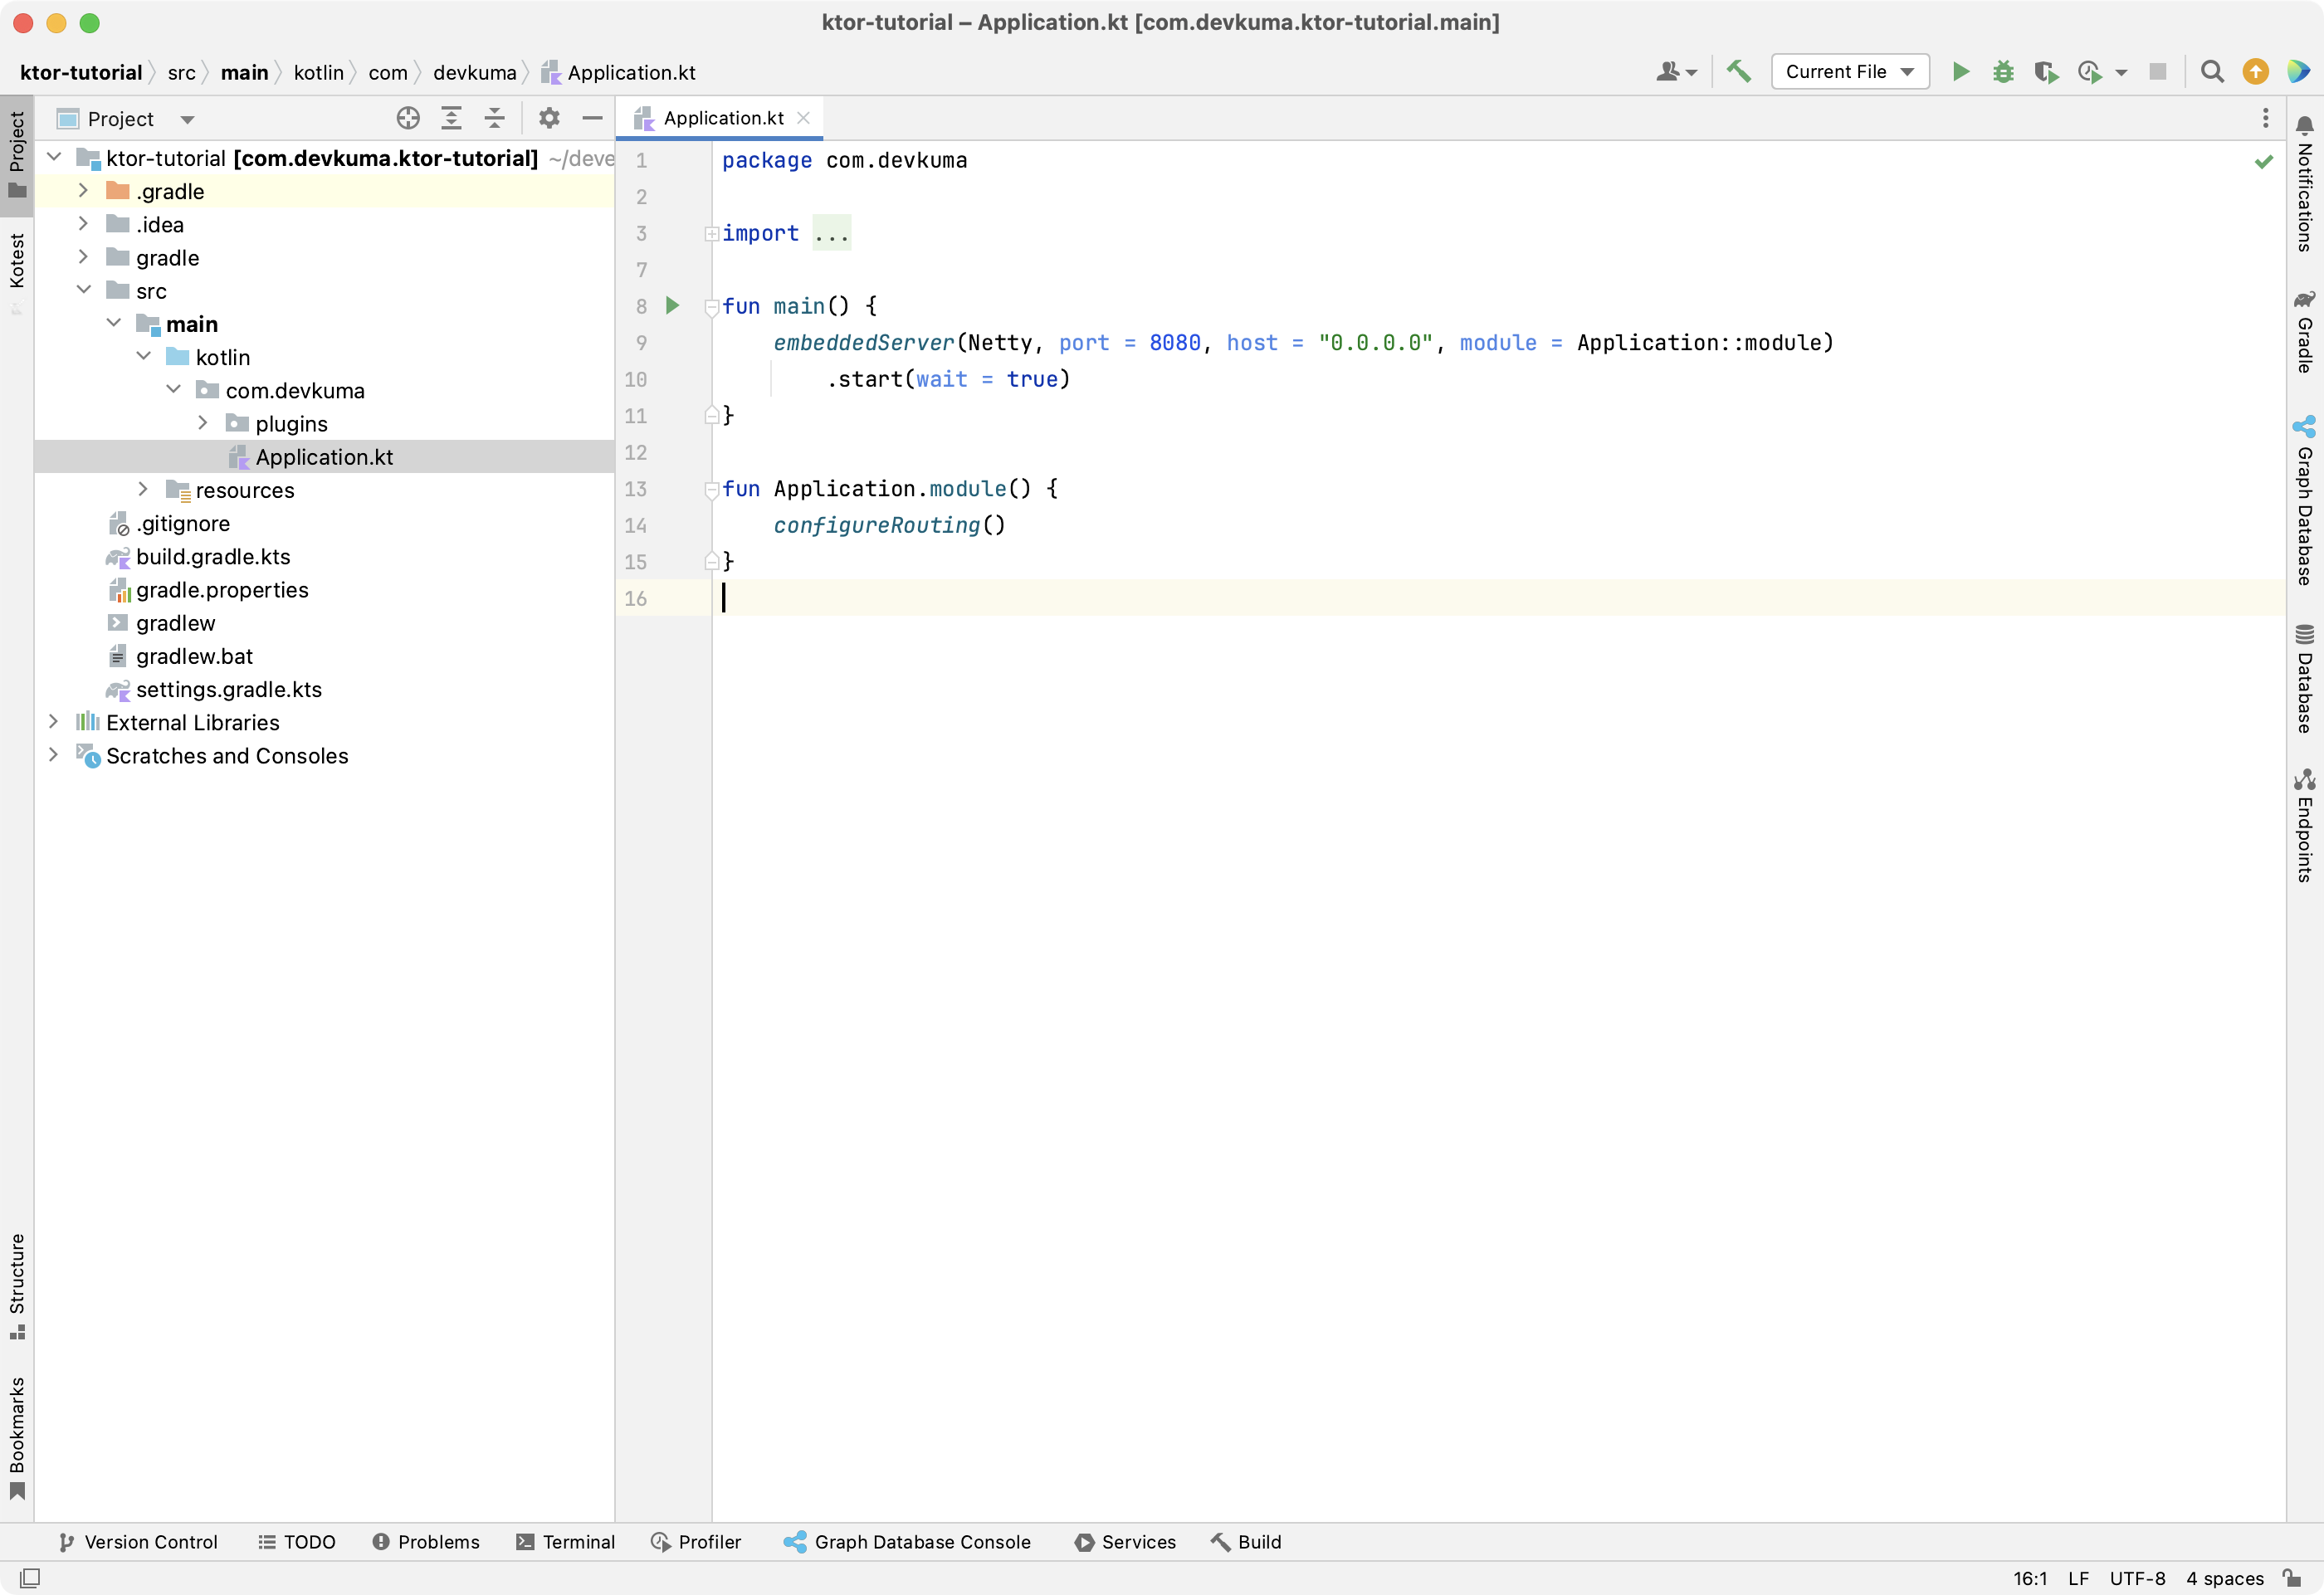Expand the .gradle folder

coord(84,190)
